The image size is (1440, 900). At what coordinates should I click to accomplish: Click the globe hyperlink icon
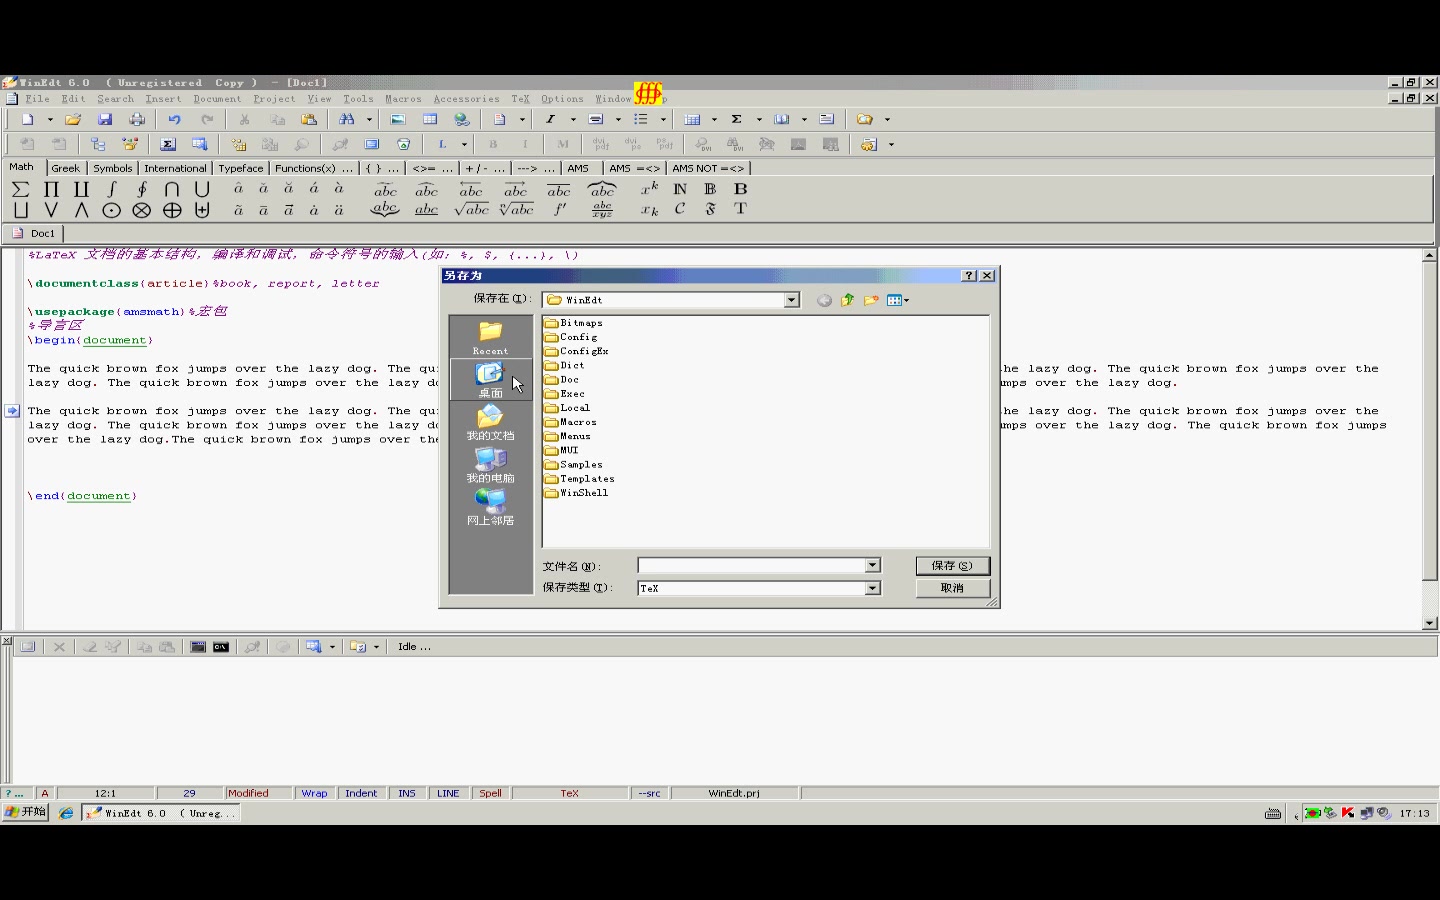point(462,119)
